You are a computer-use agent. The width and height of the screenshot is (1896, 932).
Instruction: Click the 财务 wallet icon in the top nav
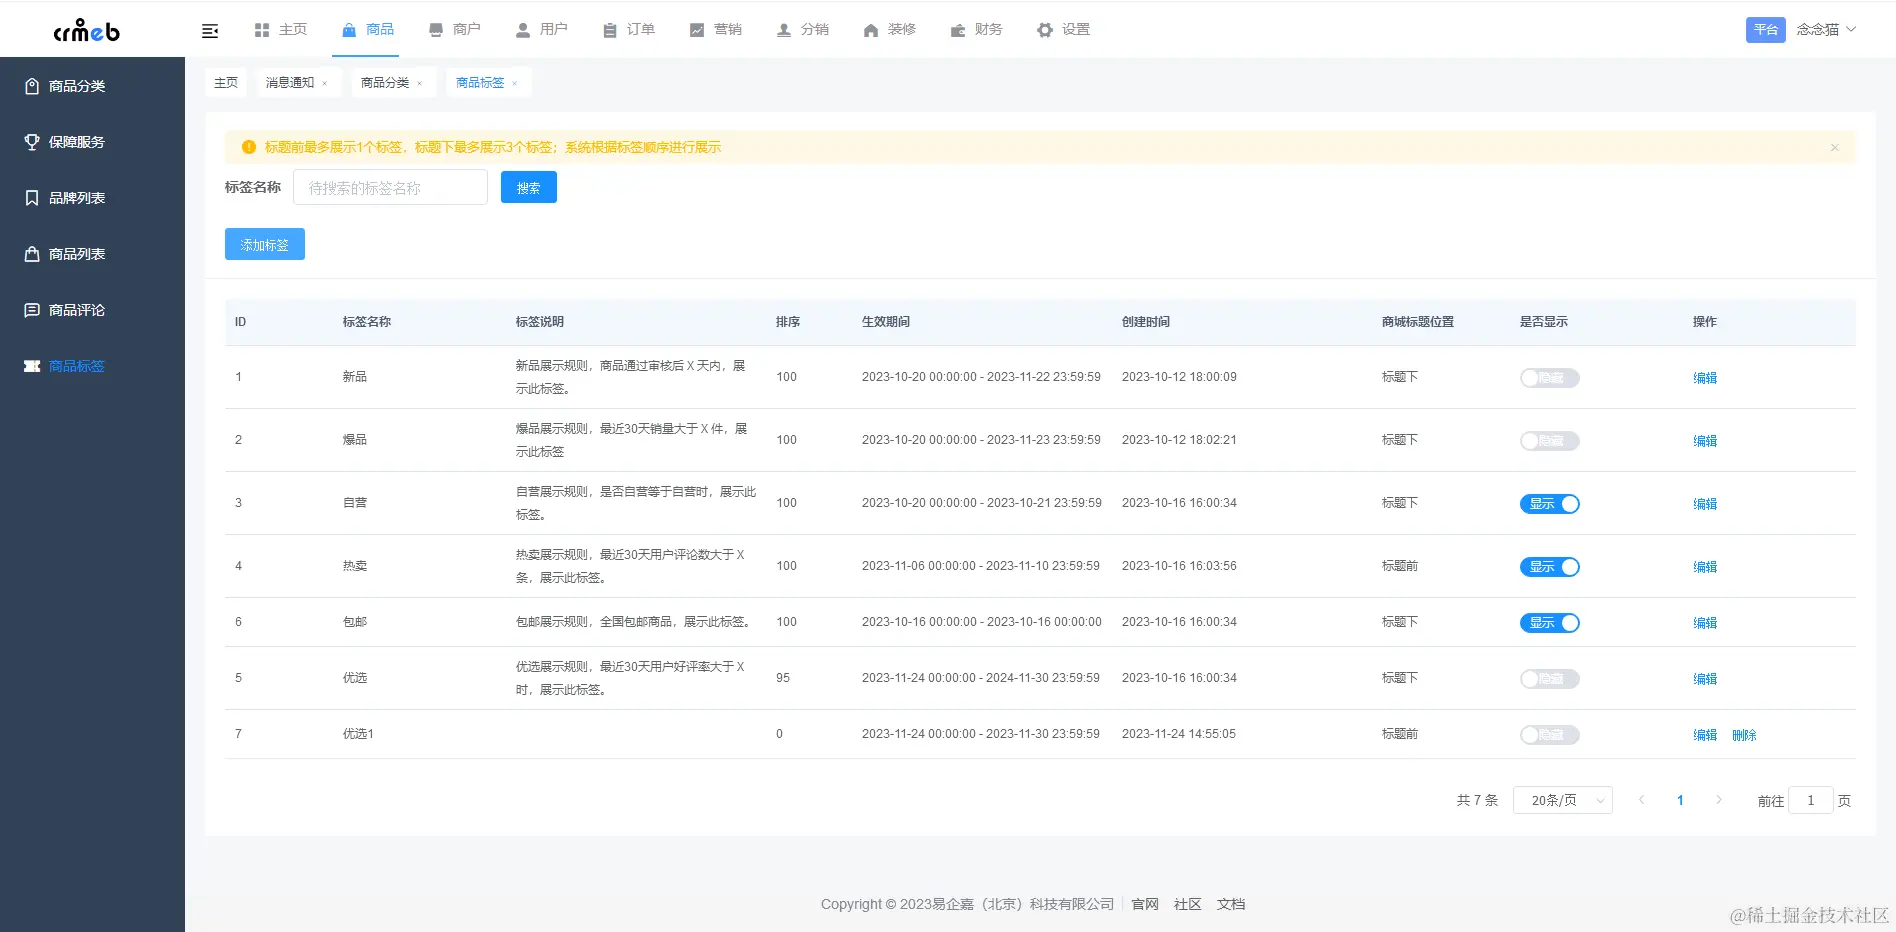(958, 30)
